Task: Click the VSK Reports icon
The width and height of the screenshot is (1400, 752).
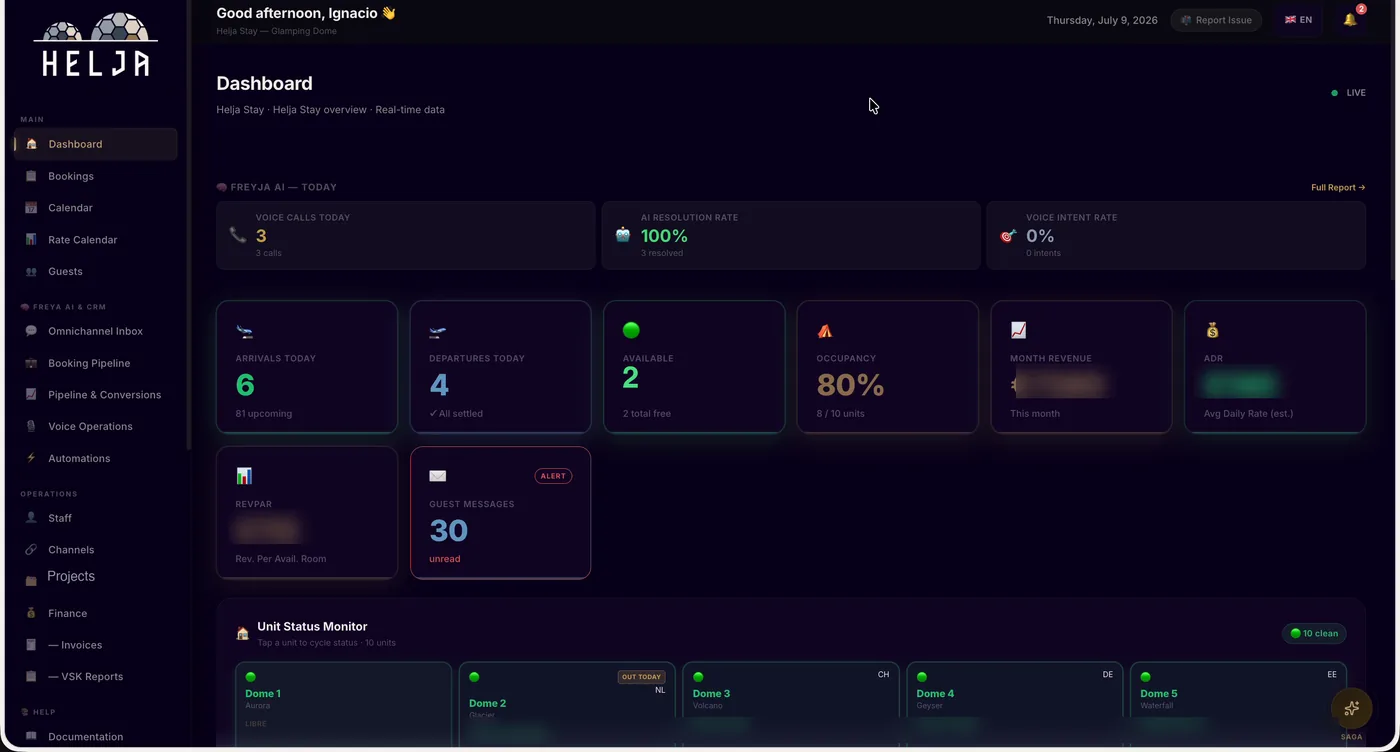Action: click(x=31, y=676)
